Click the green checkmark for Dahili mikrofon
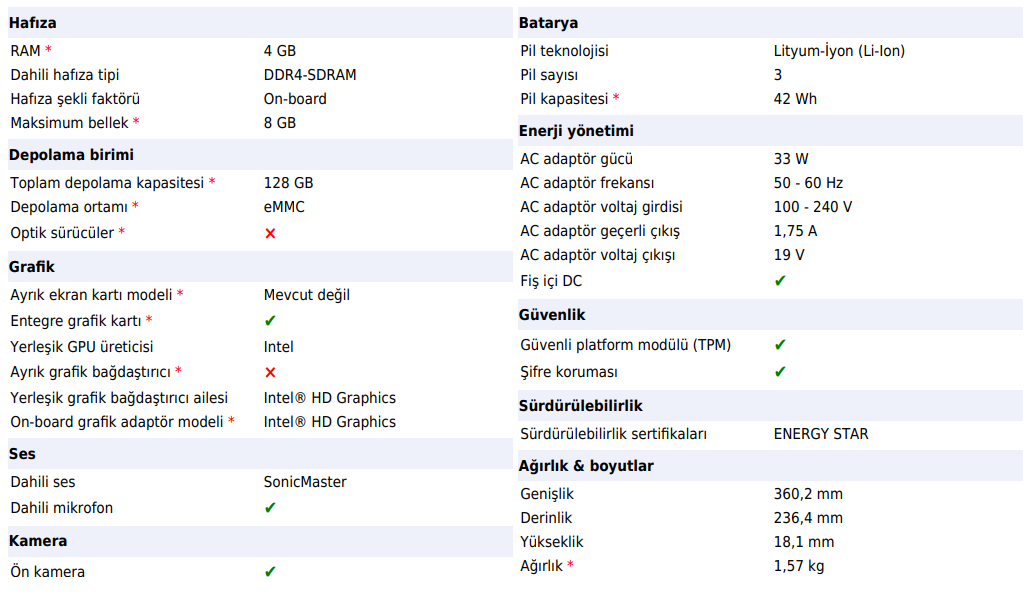Screen dimensions: 1034x614 click(270, 508)
